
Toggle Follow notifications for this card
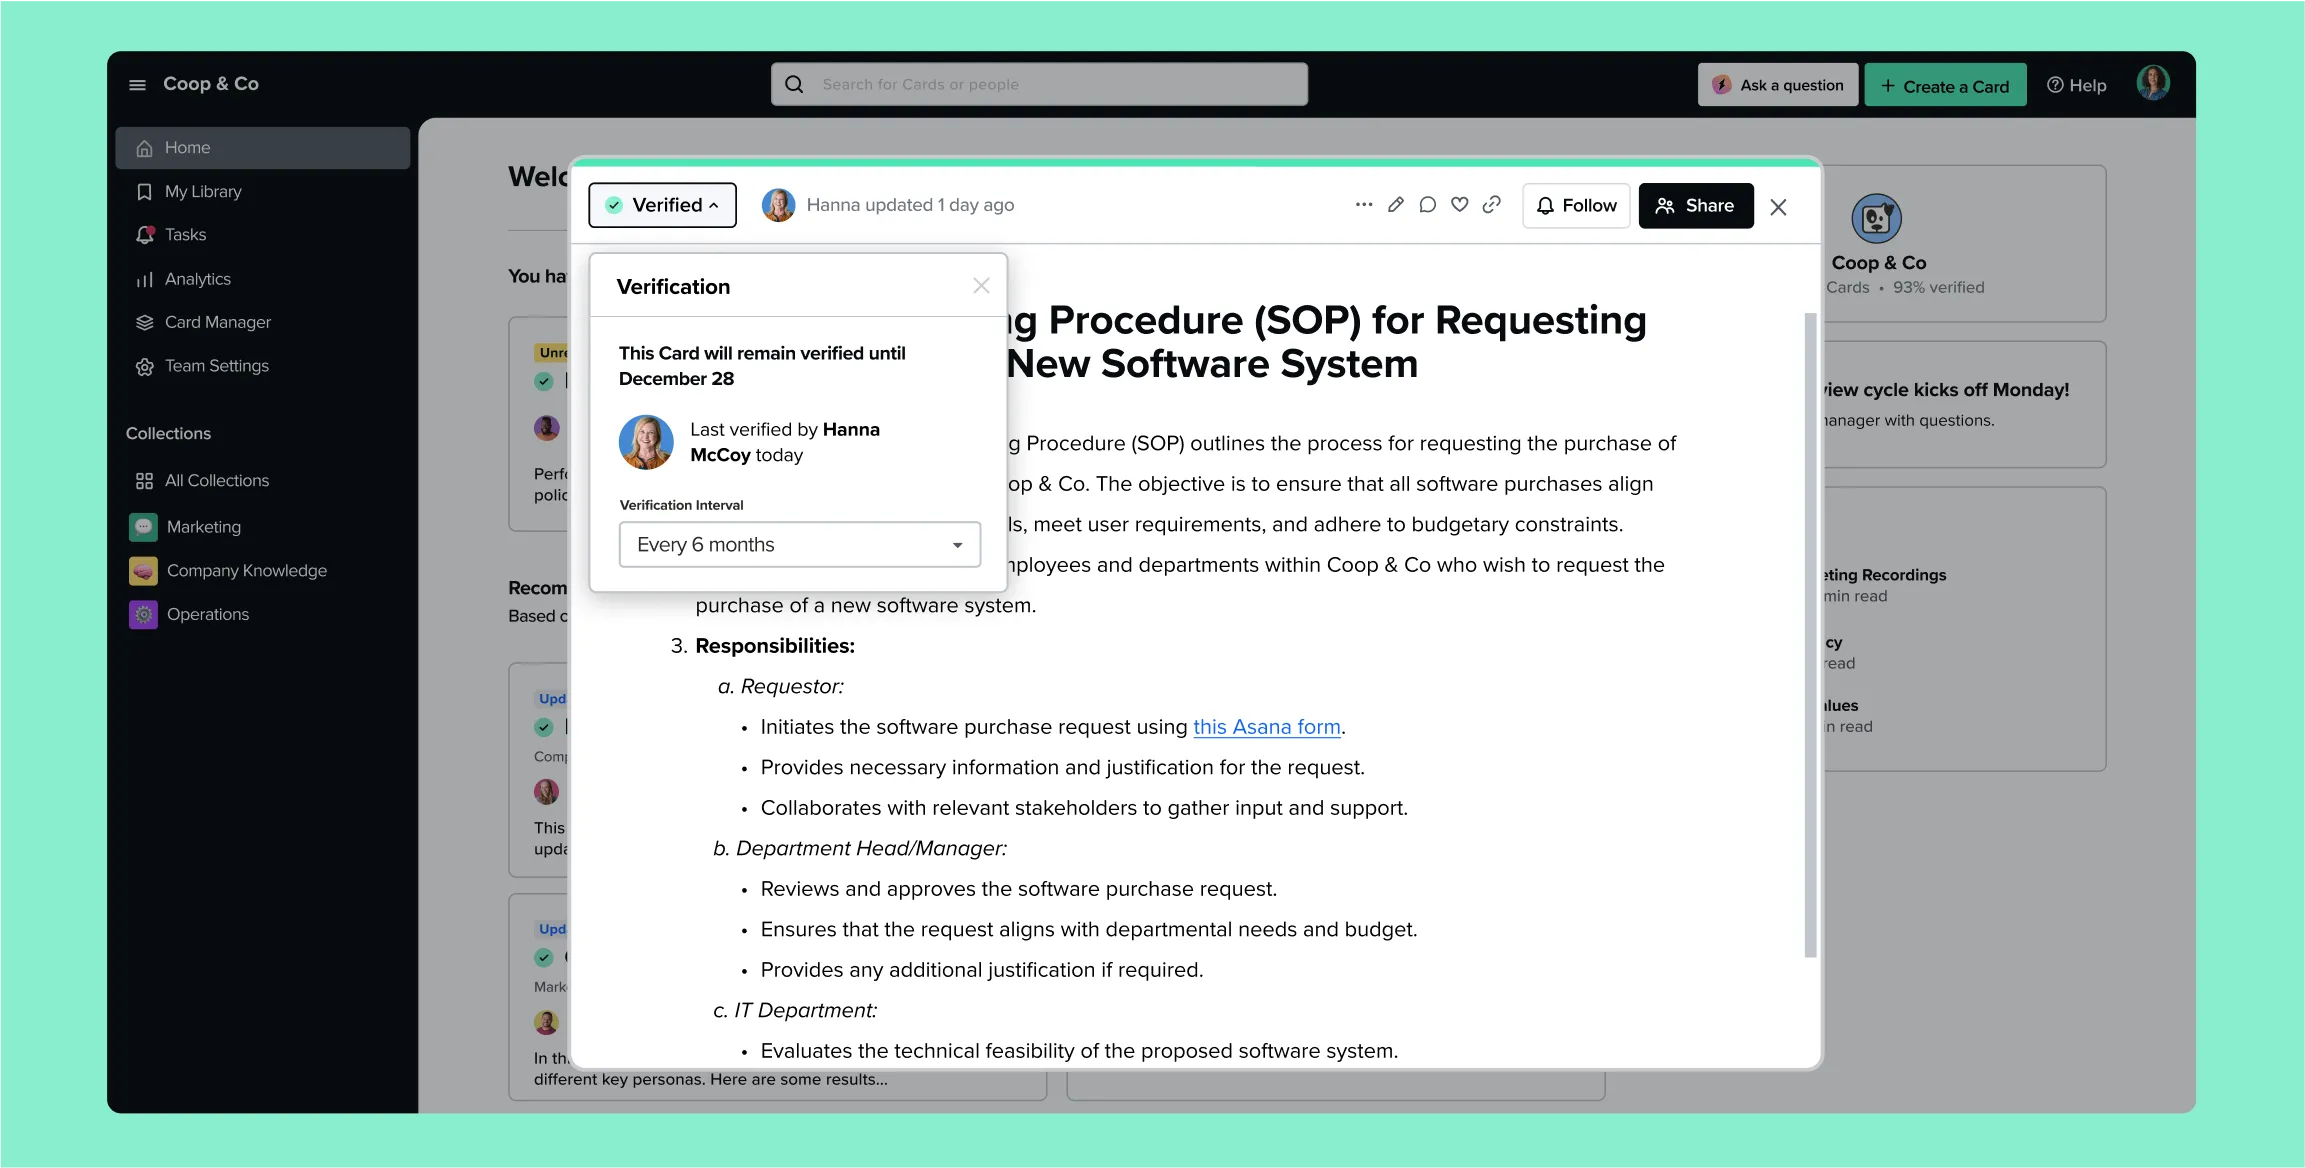(x=1576, y=205)
